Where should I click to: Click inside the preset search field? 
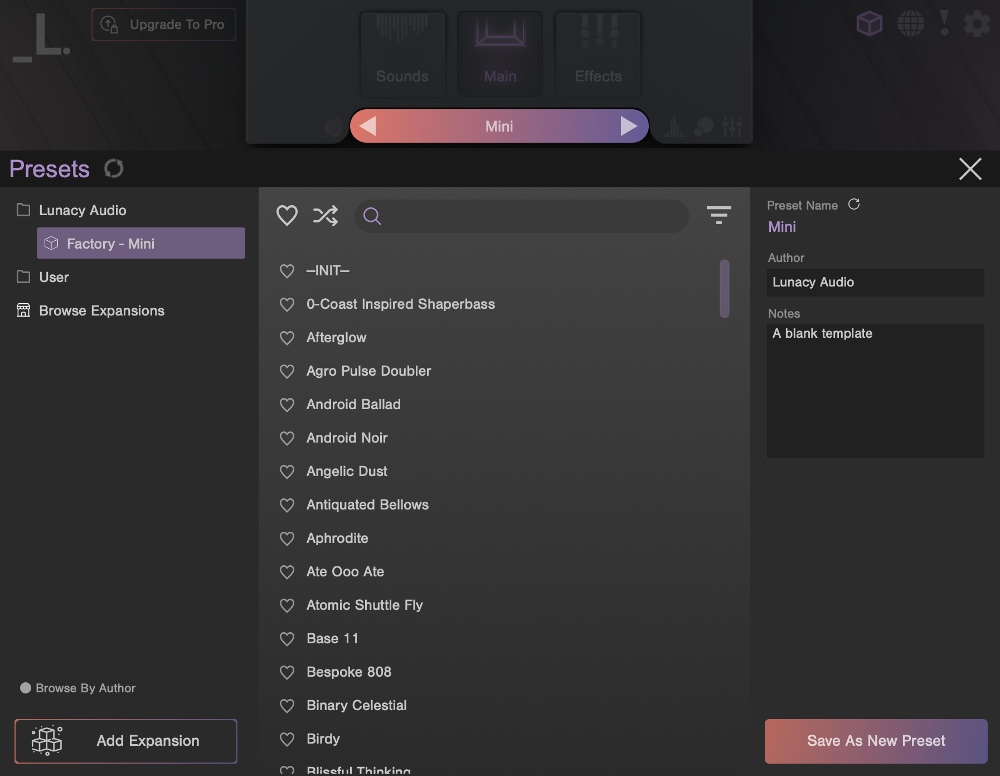(520, 215)
